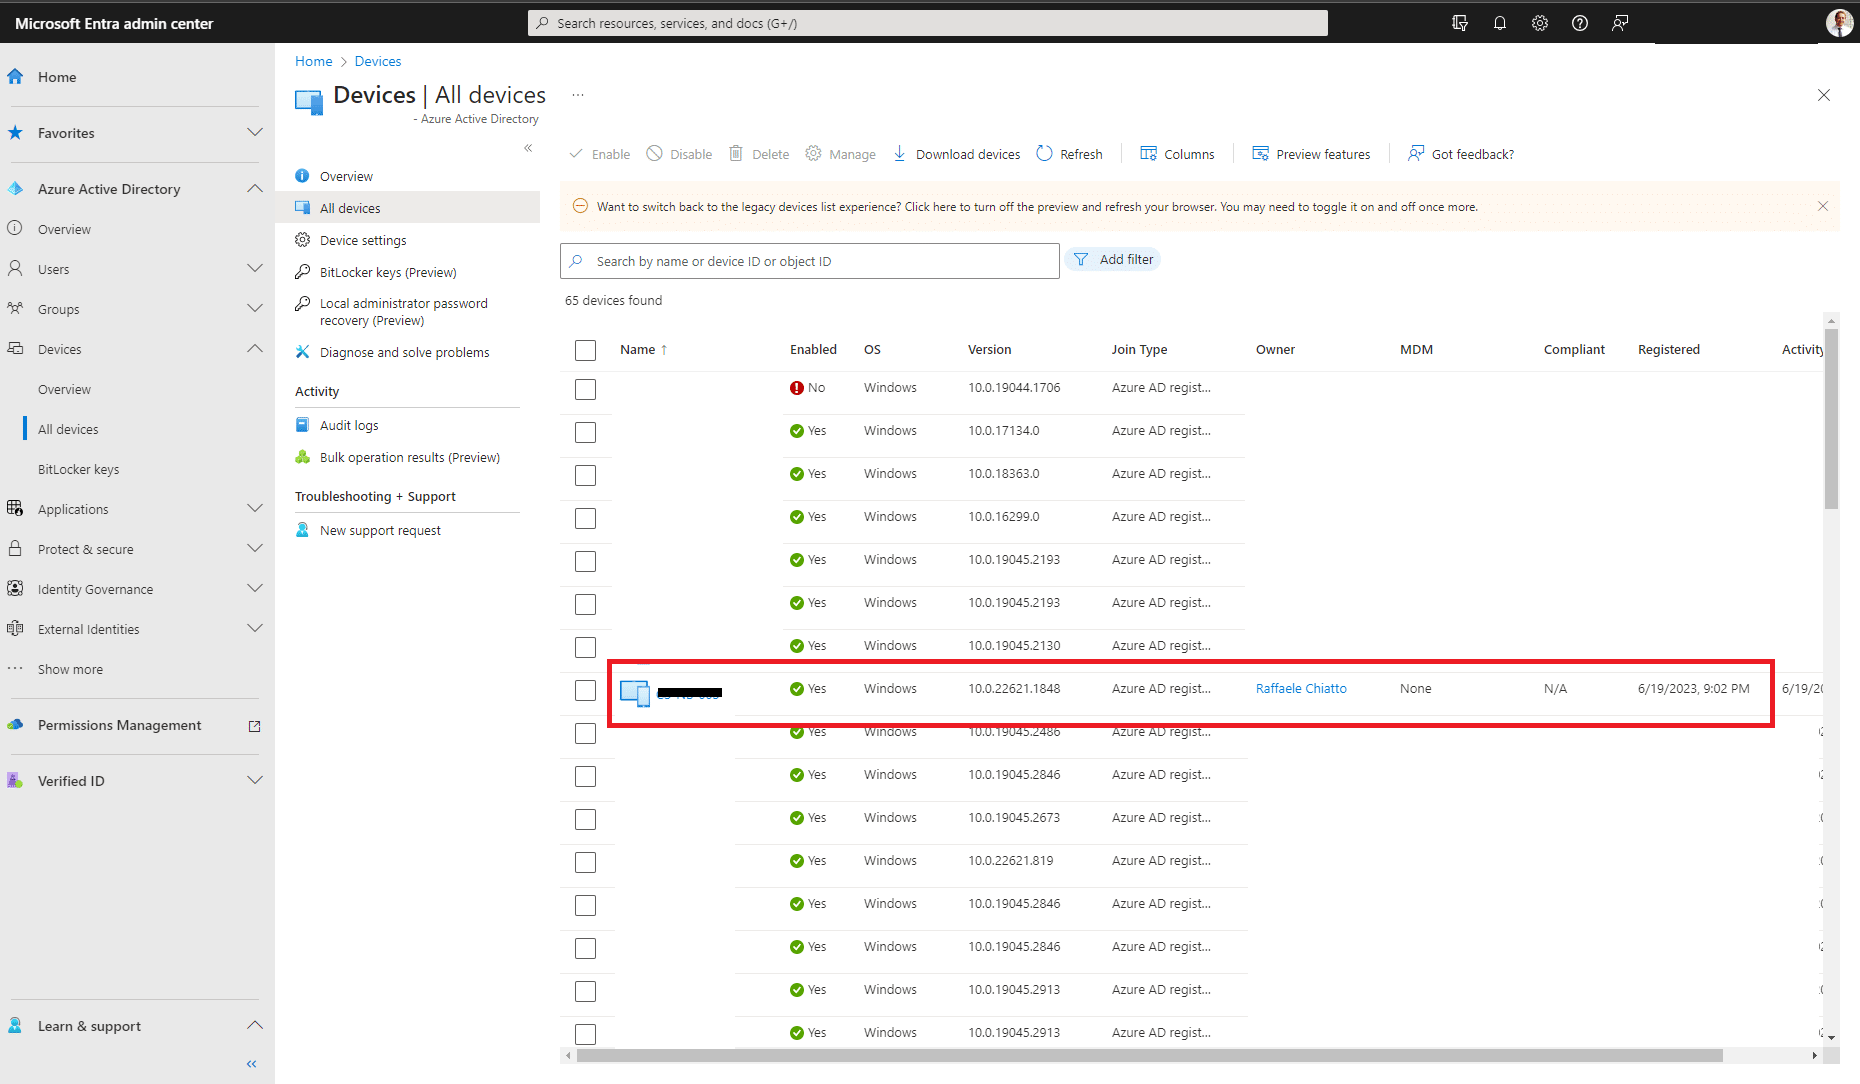Image resolution: width=1860 pixels, height=1084 pixels.
Task: Click the Azure Active Directory diamond icon
Action: click(x=15, y=188)
